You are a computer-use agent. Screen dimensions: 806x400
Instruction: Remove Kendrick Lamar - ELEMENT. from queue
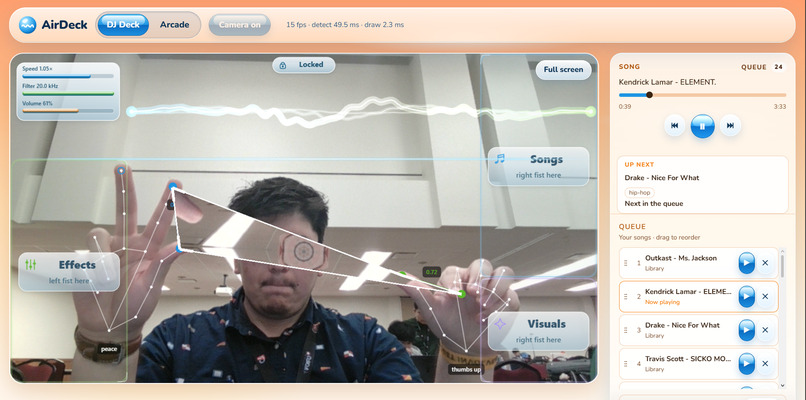765,297
